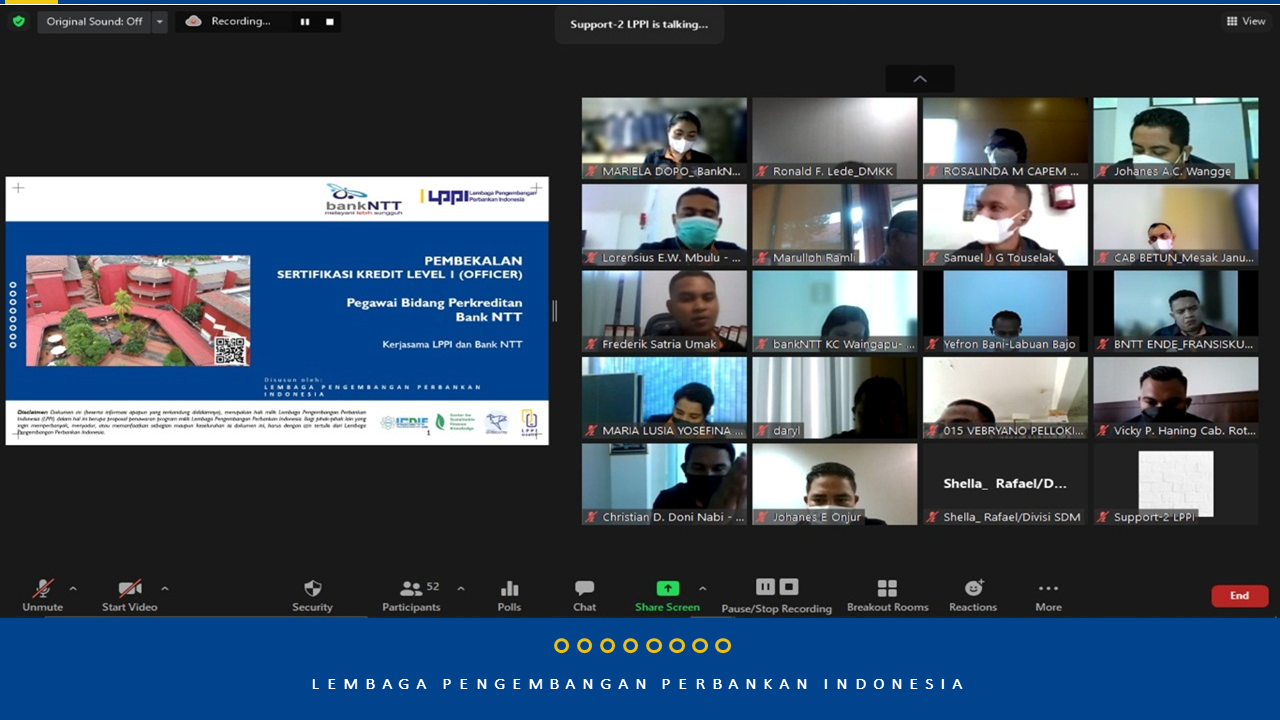Unmute the microphone

(x=42, y=595)
